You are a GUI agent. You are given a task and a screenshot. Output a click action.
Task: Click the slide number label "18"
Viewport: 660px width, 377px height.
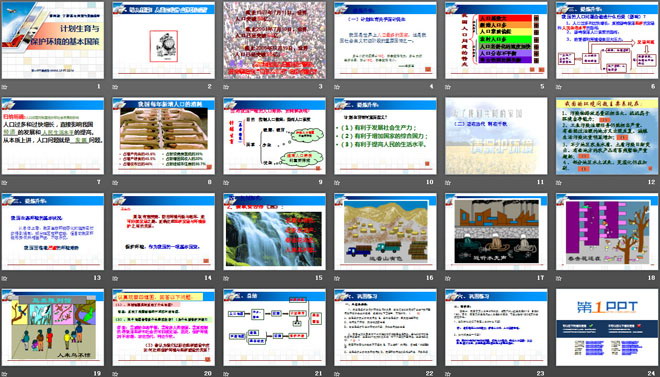pos(652,278)
